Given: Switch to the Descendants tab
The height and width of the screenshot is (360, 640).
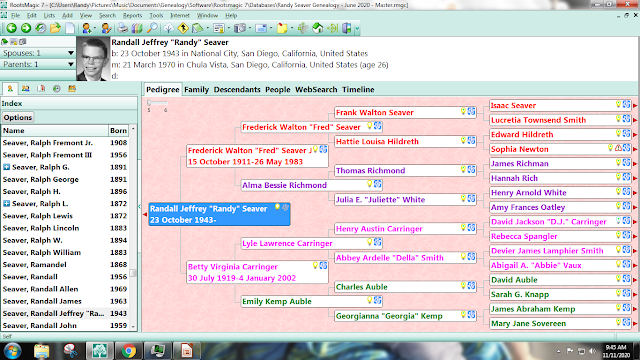Looking at the screenshot, I should [237, 89].
